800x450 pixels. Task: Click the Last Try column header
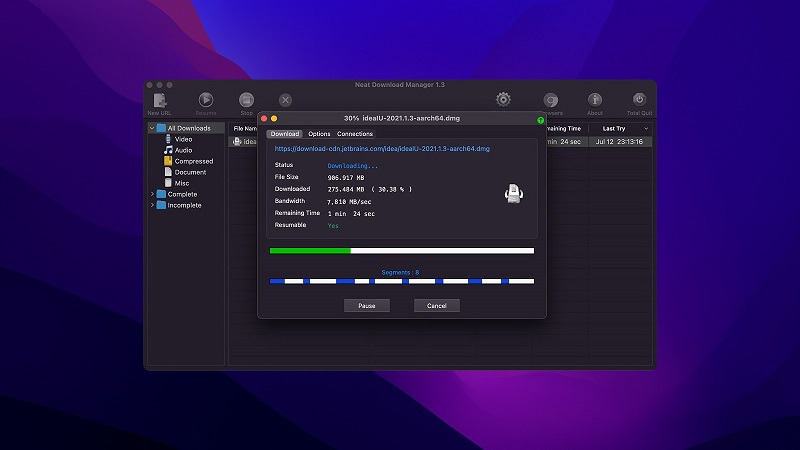point(613,129)
